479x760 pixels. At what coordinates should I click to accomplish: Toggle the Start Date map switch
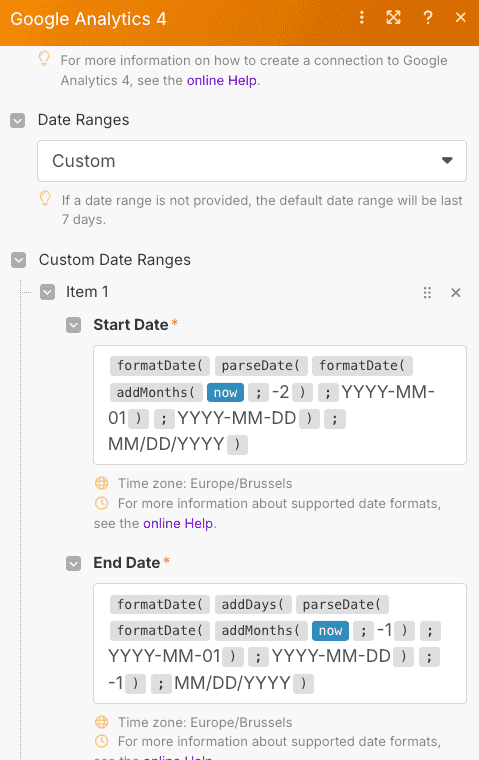(74, 325)
